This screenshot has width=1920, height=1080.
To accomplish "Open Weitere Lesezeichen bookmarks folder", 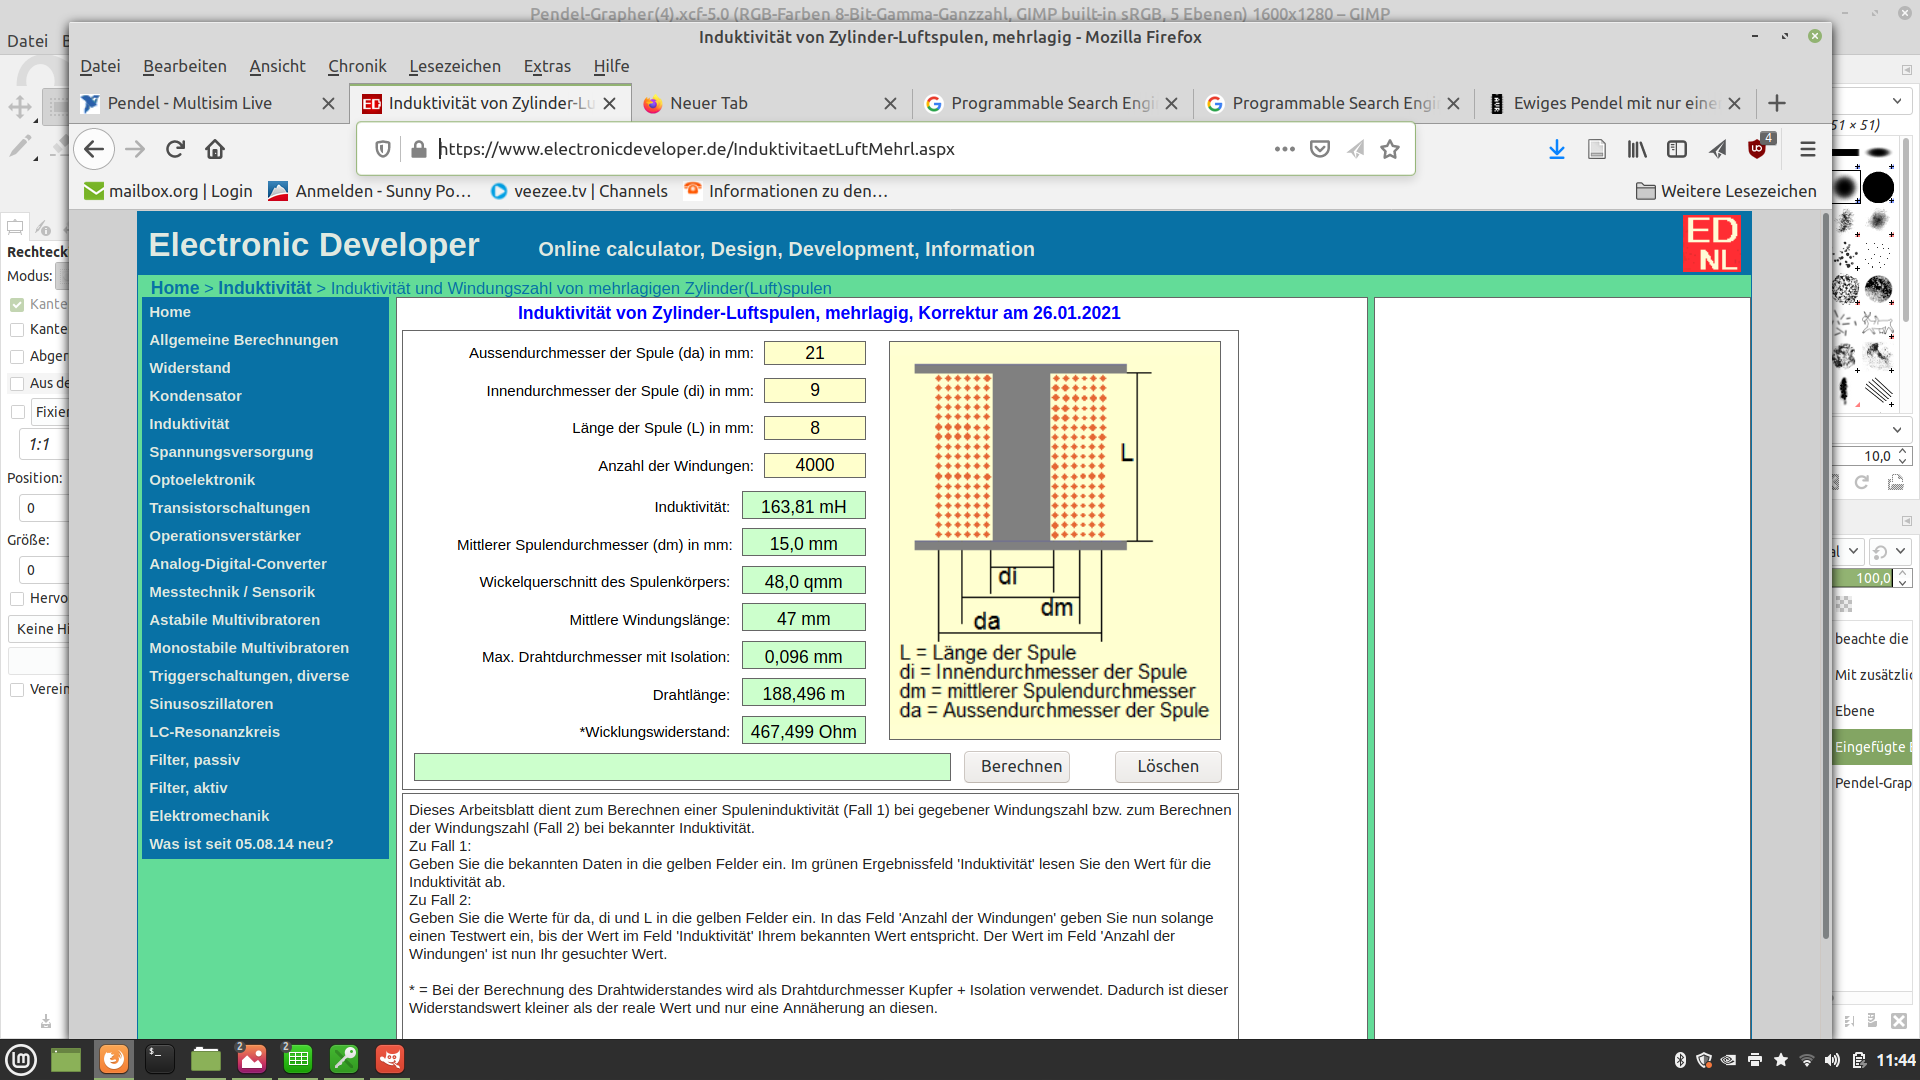I will [x=1726, y=191].
